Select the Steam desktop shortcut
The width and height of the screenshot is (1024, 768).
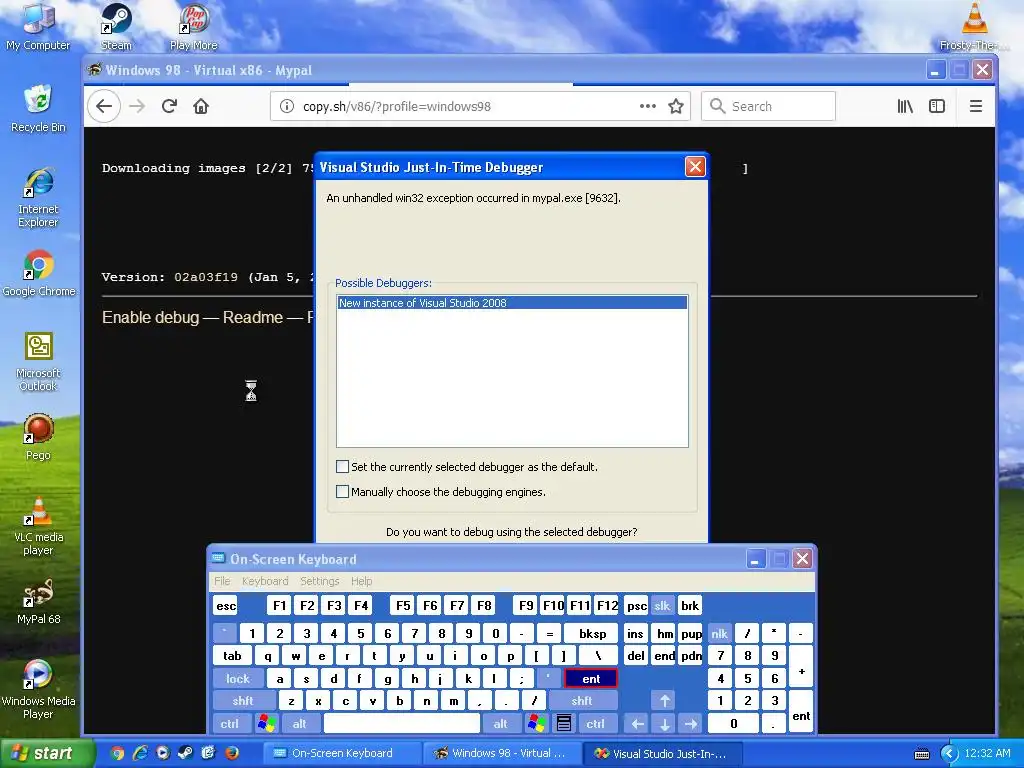click(x=116, y=27)
